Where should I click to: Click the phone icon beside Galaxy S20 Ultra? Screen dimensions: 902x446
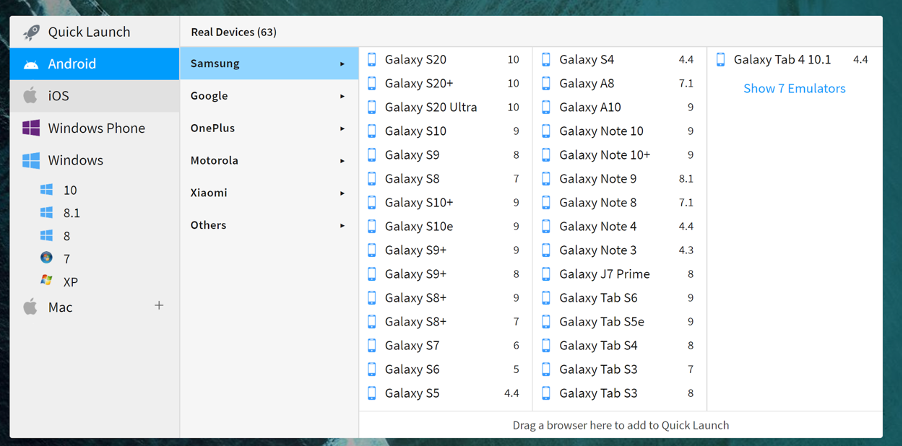point(372,107)
